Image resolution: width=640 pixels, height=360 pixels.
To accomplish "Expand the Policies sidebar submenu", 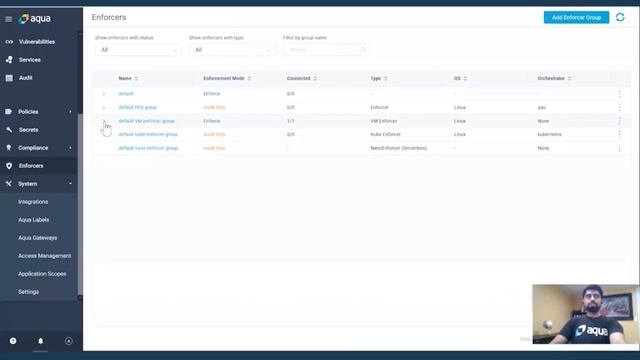I will tap(70, 112).
